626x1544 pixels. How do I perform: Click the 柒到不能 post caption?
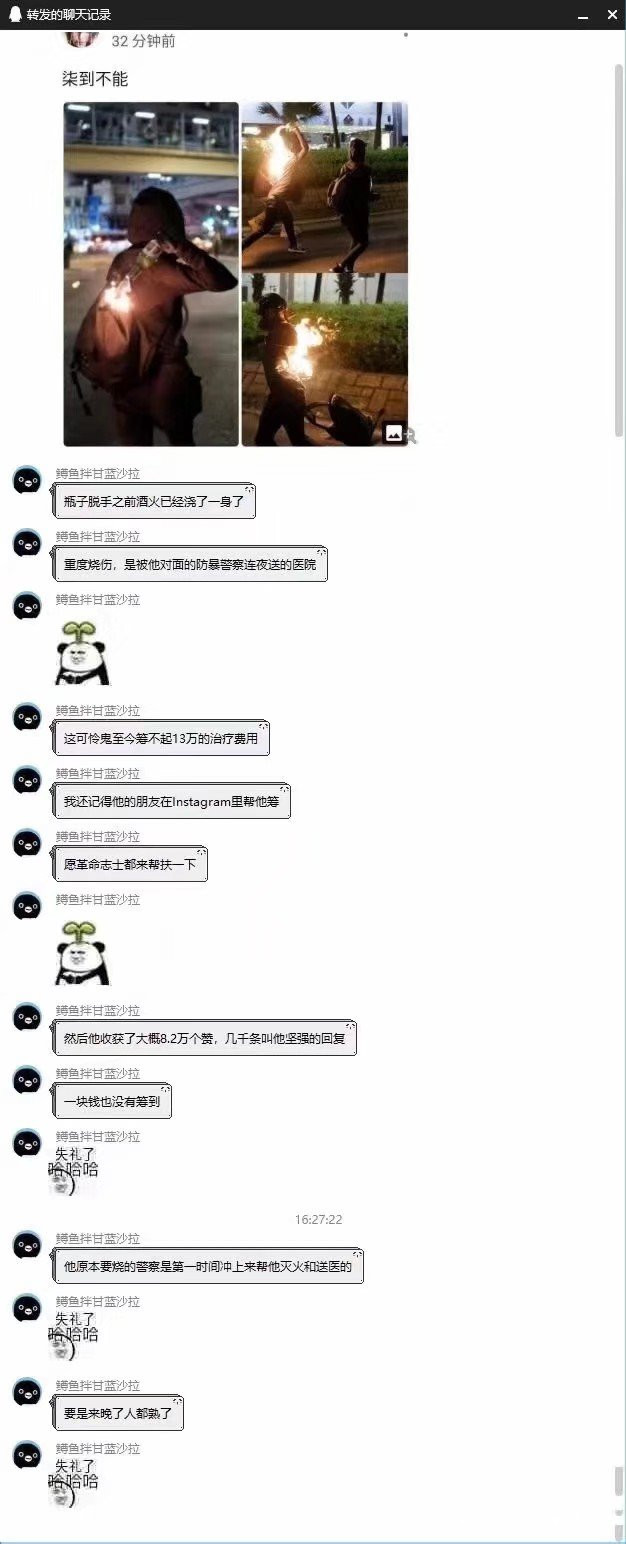pyautogui.click(x=95, y=78)
